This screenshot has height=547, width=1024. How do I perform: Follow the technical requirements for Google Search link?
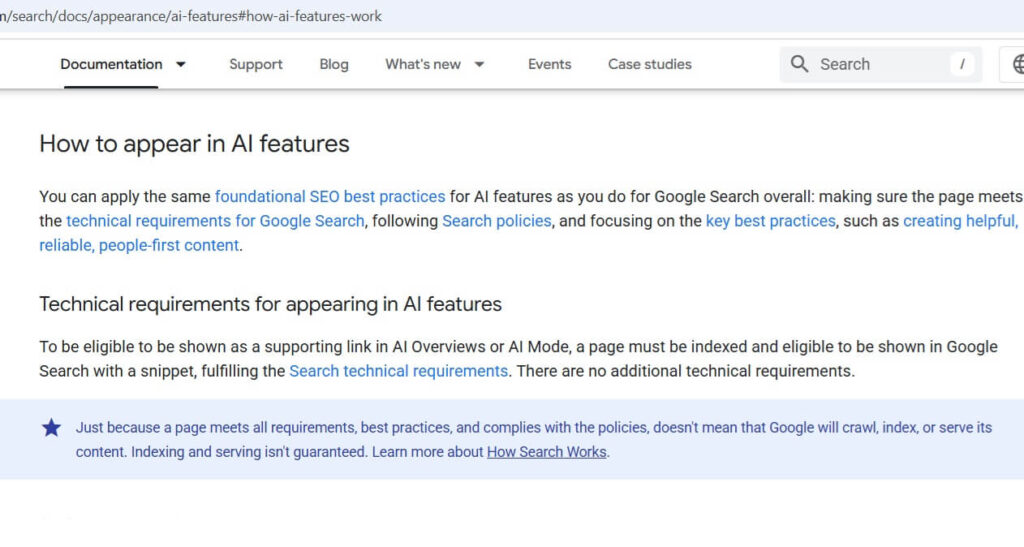[x=215, y=221]
